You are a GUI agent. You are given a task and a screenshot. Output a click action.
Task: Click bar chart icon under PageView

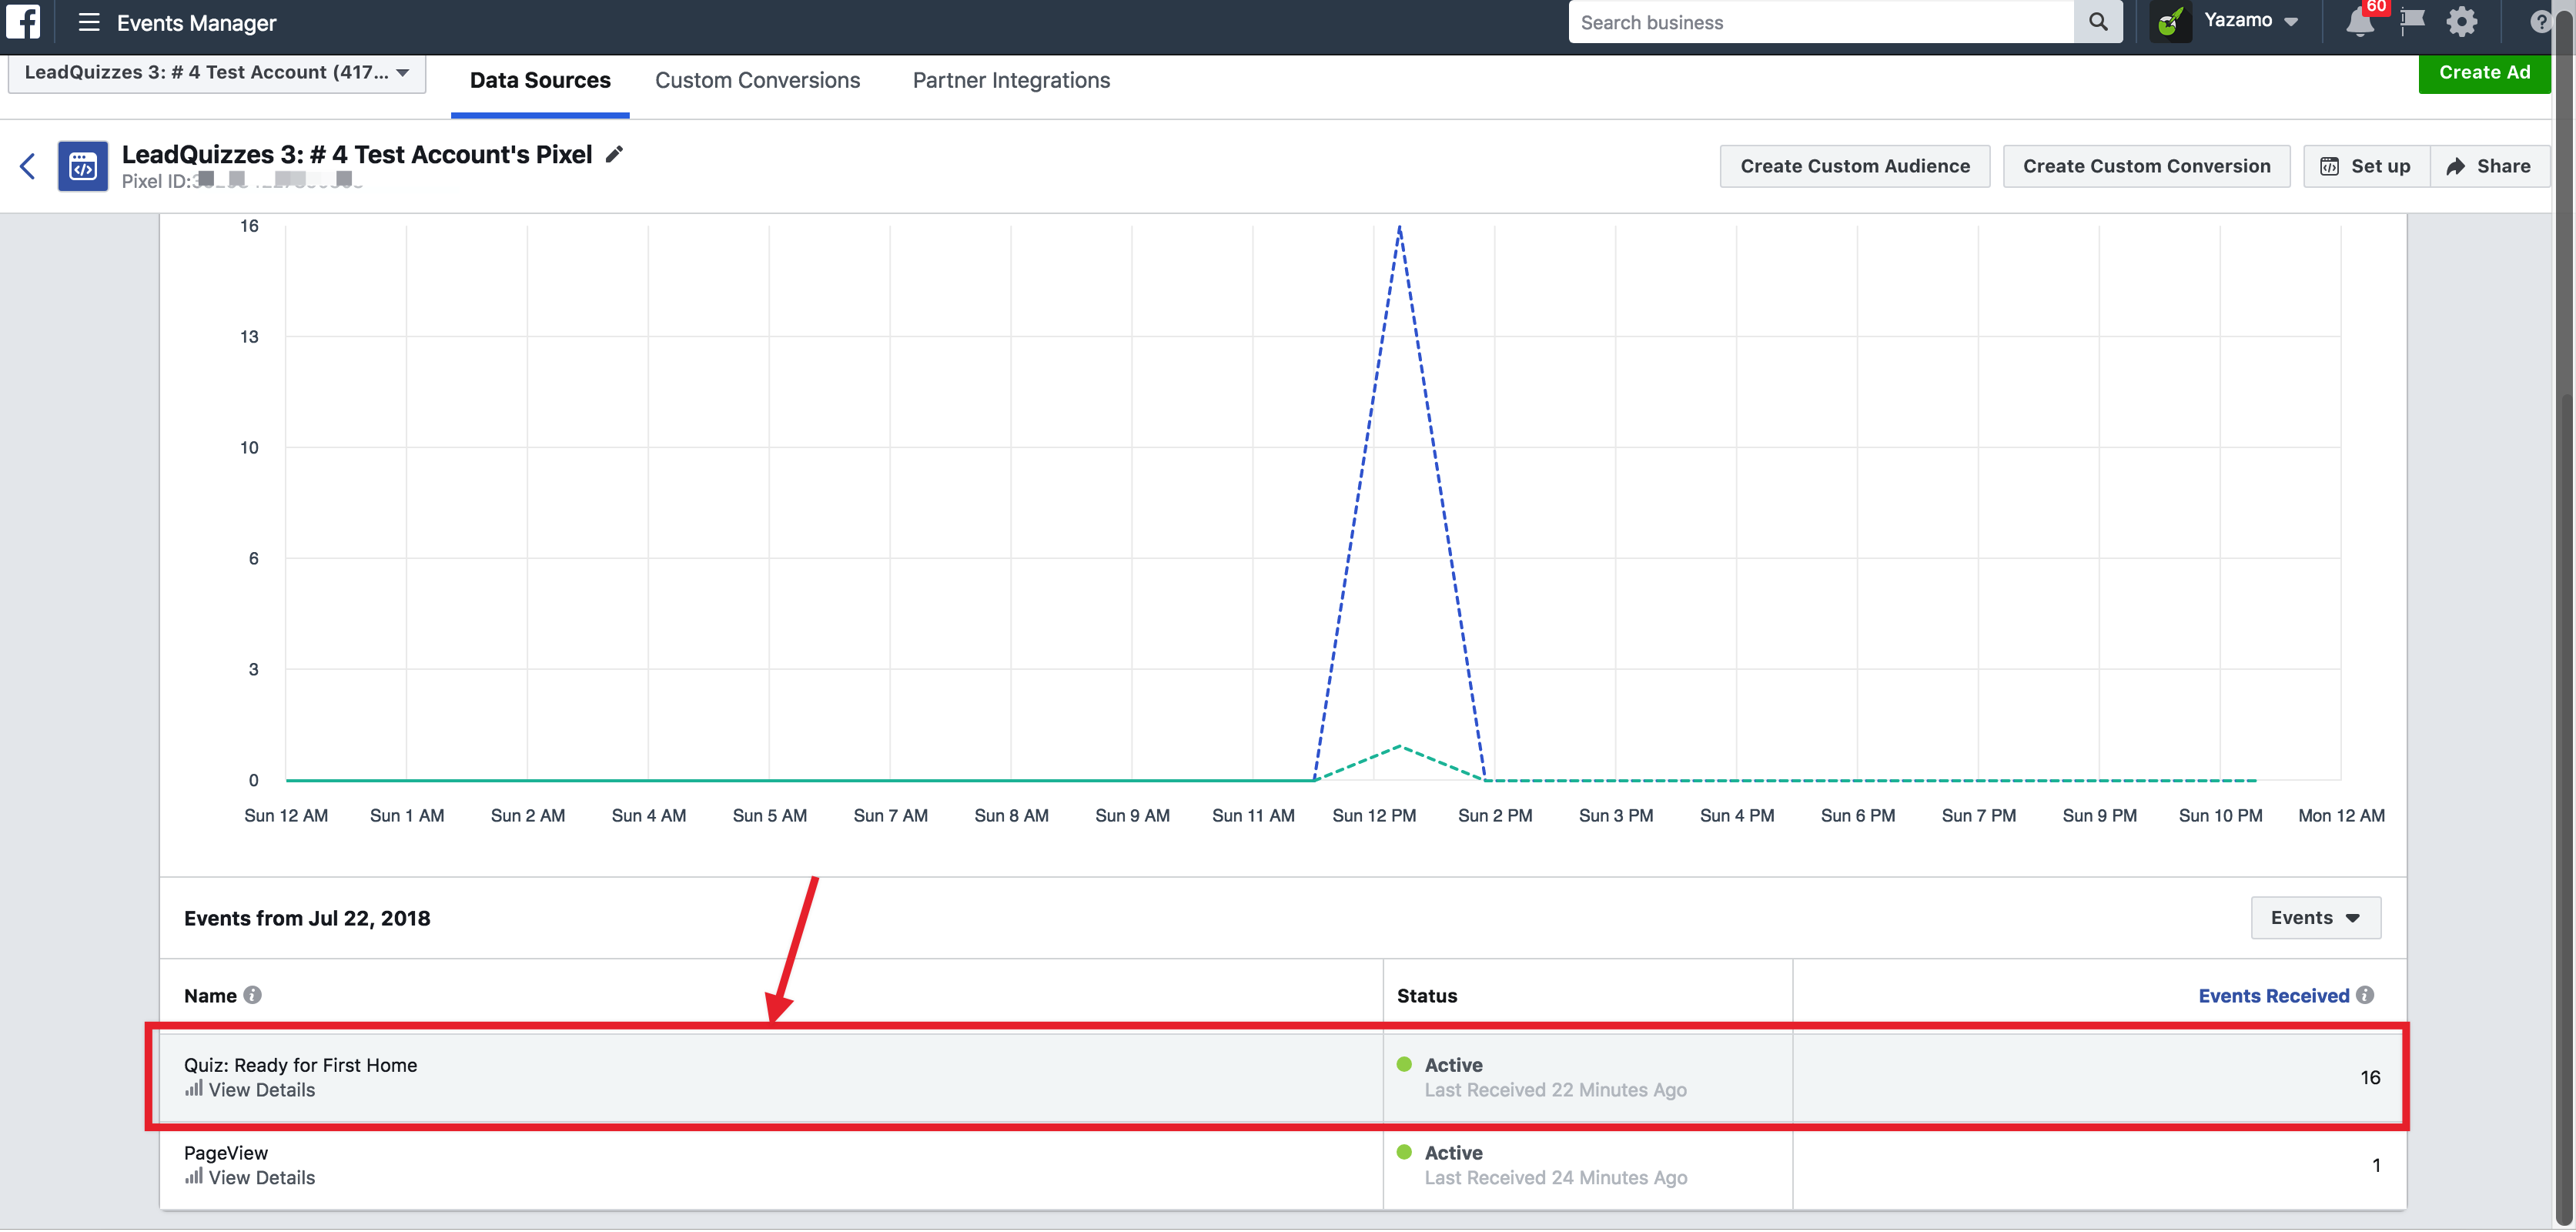[194, 1176]
